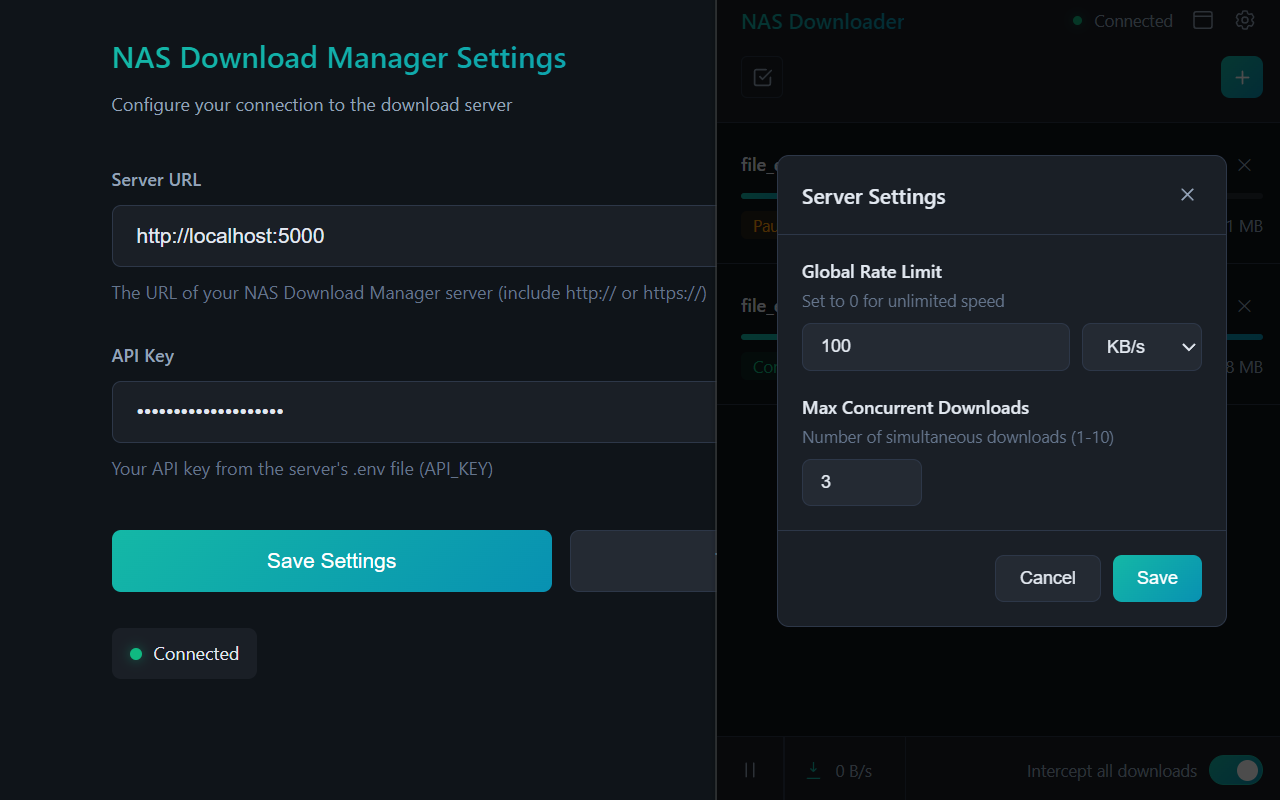This screenshot has width=1280, height=800.
Task: Click 'Number of simultaneous downloads (1-10)' hint
Action: coord(958,437)
